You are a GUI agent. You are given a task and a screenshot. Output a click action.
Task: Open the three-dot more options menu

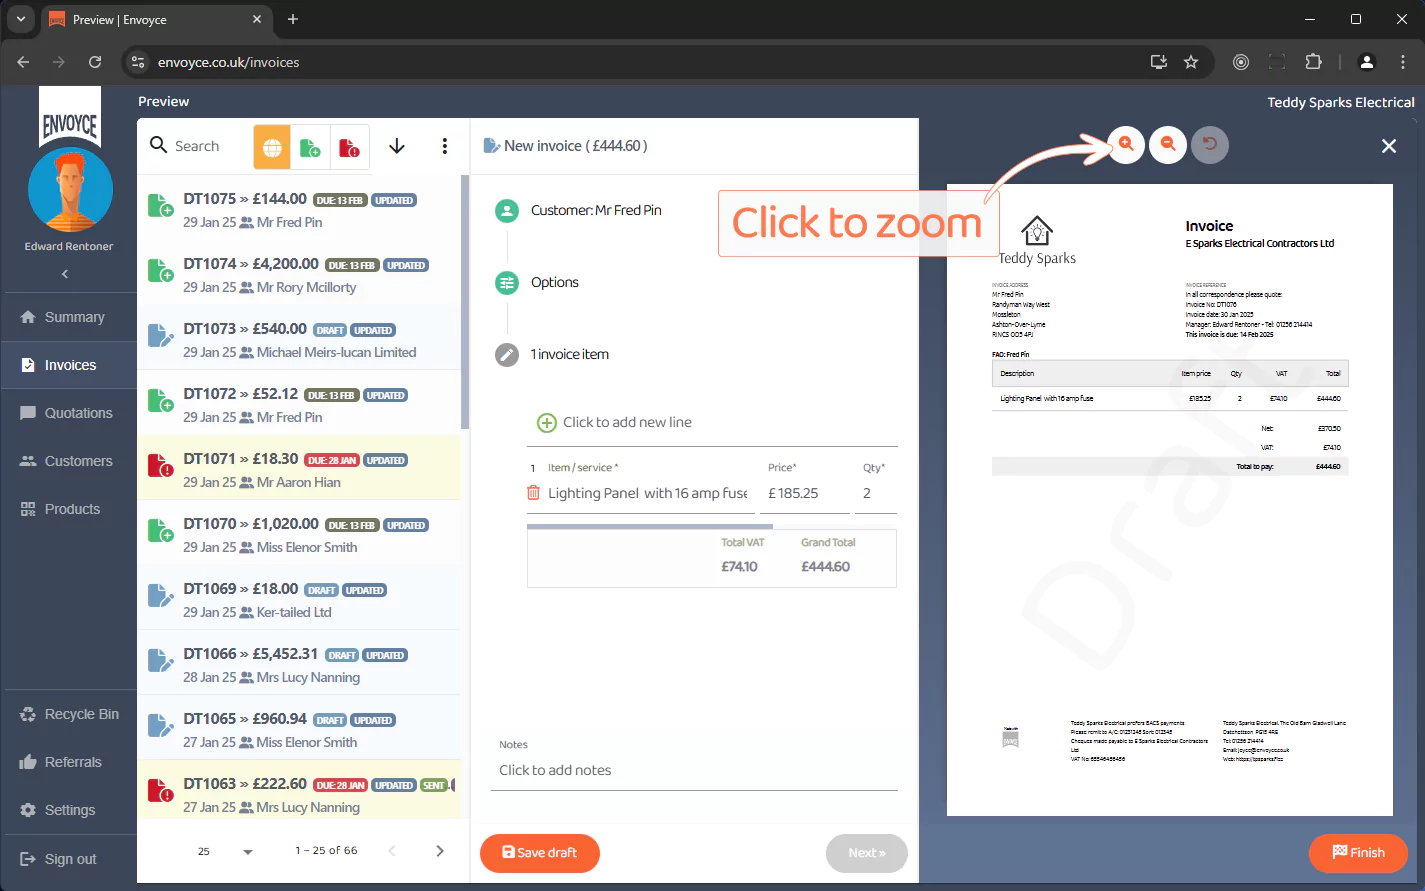click(x=444, y=146)
